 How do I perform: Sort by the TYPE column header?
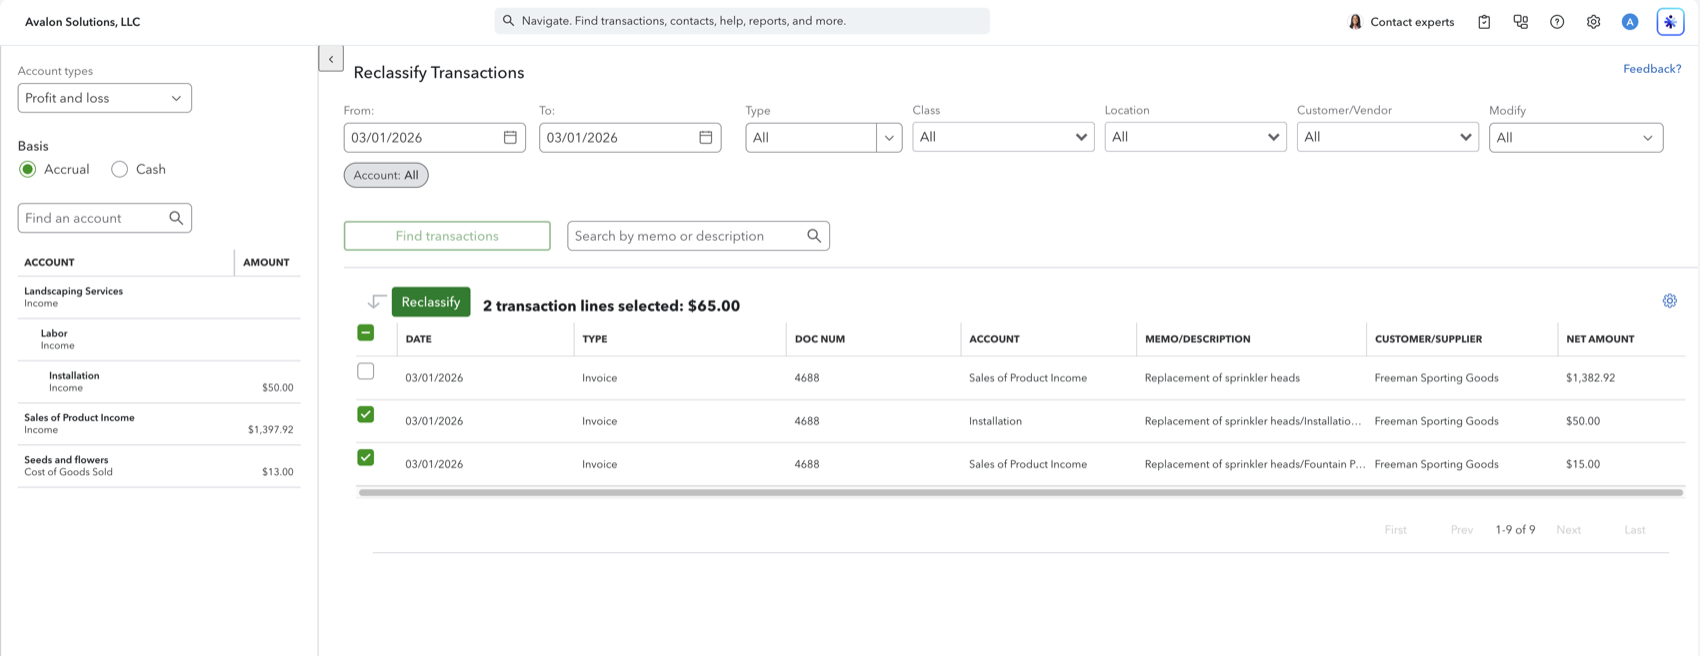(x=595, y=339)
